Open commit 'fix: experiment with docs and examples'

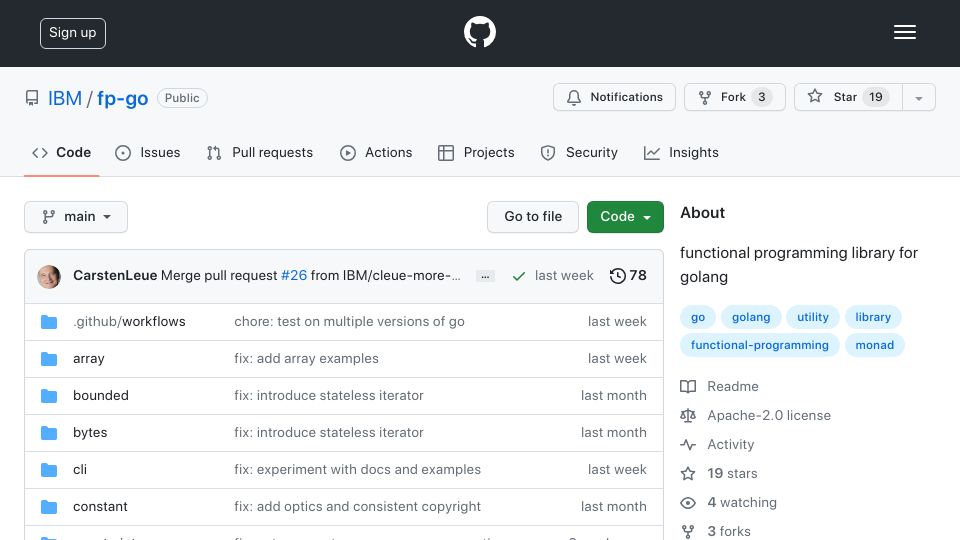tap(358, 470)
